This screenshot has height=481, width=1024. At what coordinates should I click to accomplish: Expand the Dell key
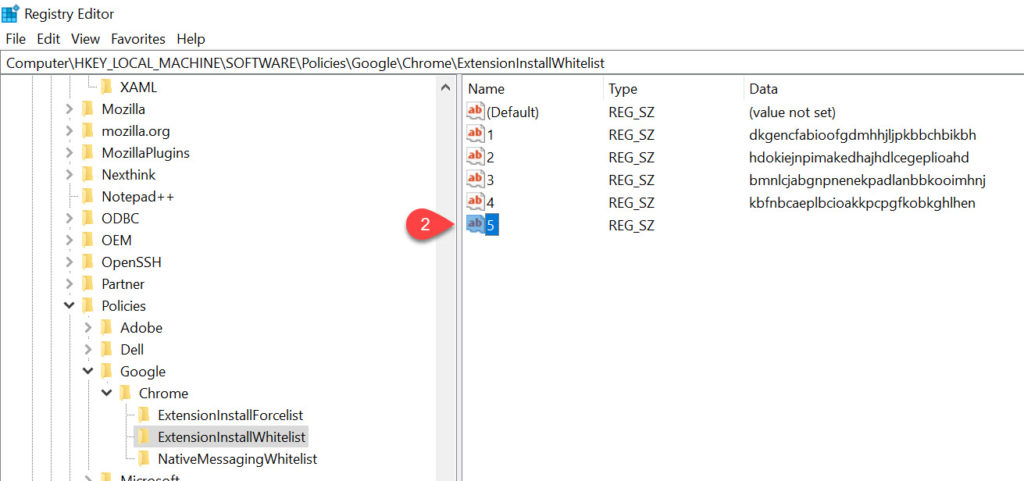tap(88, 350)
